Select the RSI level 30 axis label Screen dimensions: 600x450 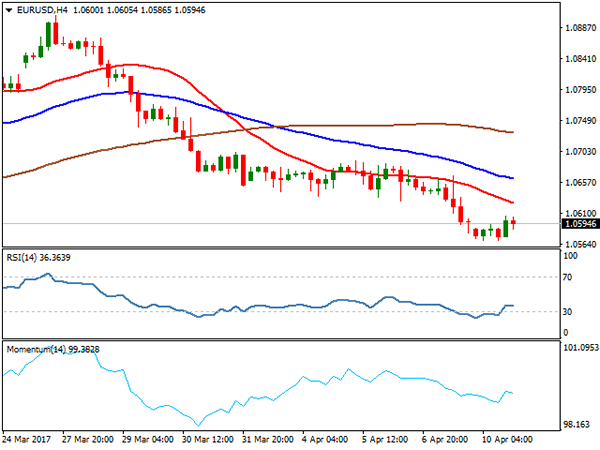pos(567,312)
